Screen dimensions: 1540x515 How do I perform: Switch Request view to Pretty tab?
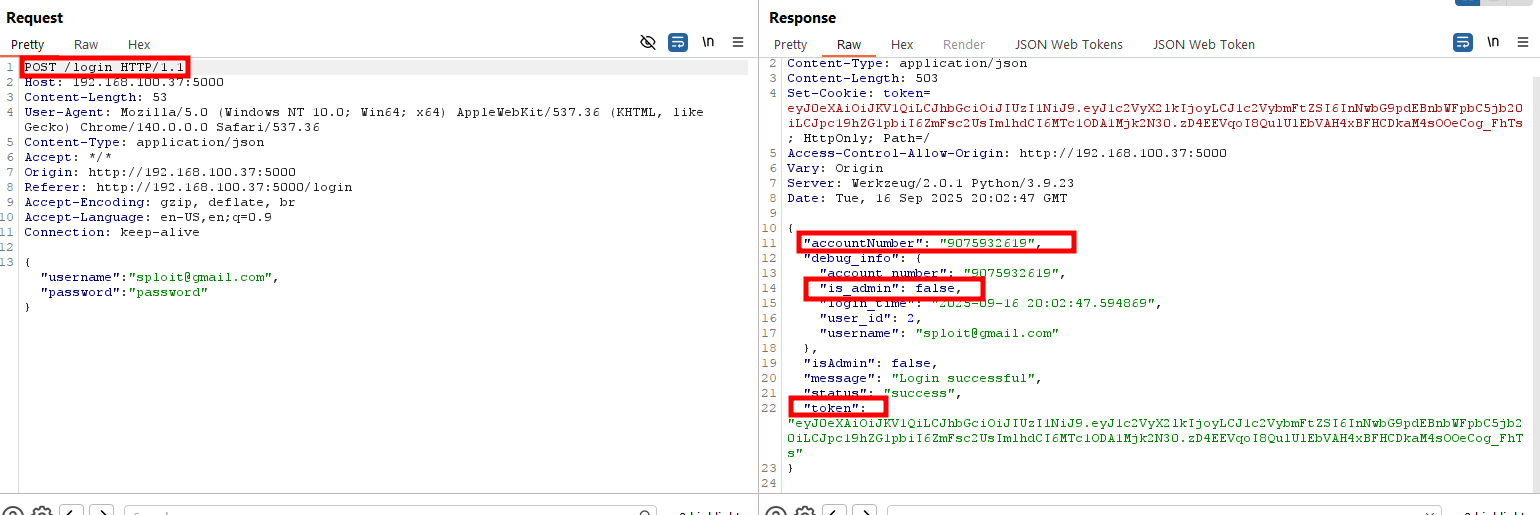[x=28, y=44]
